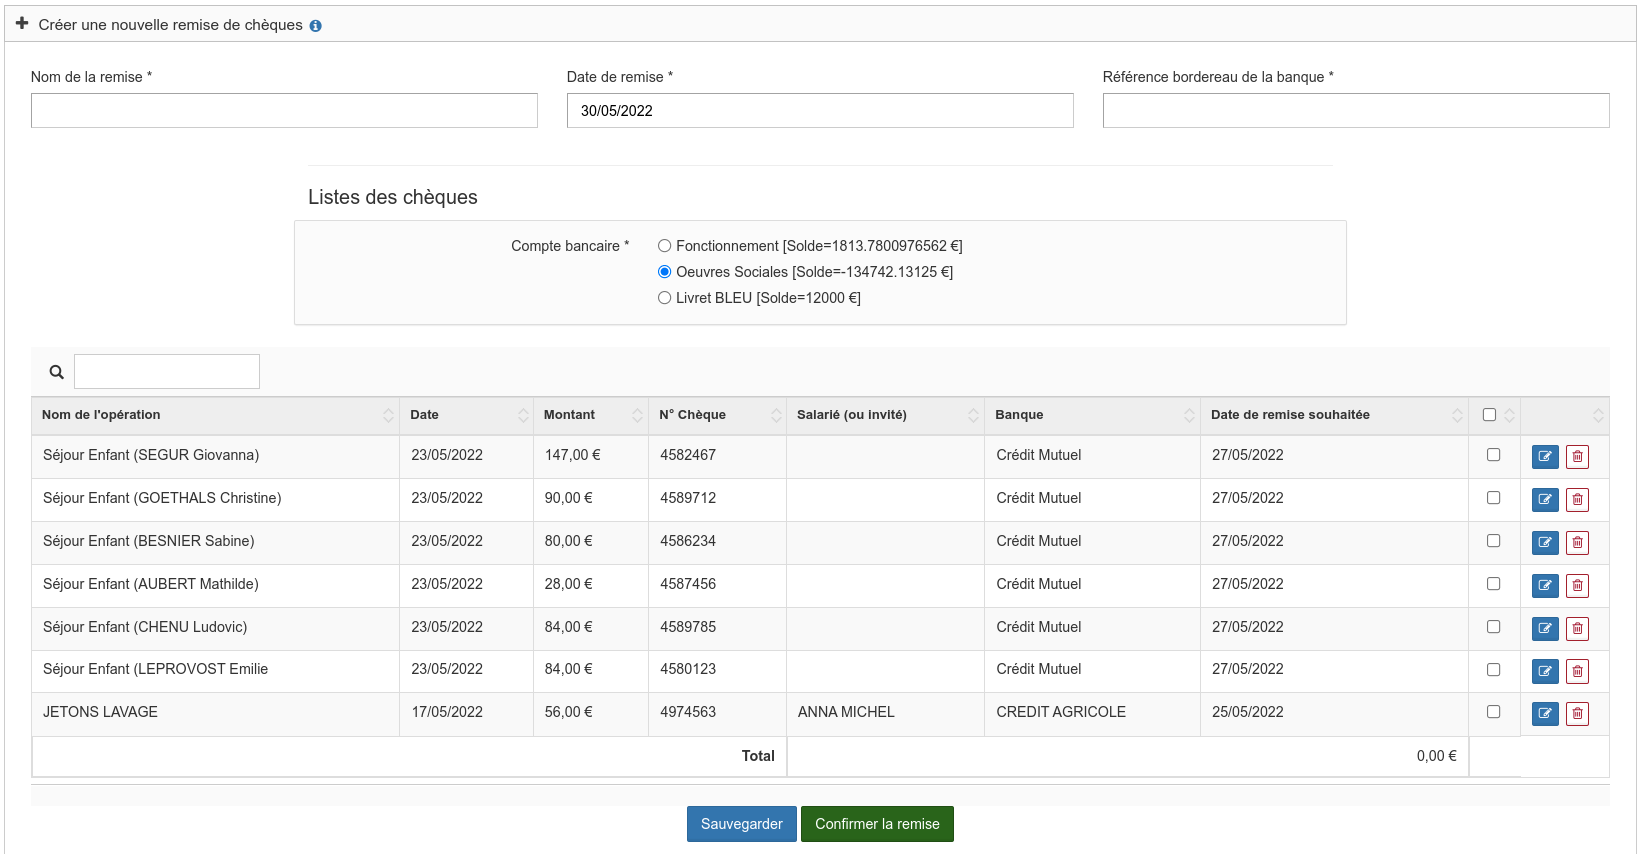Screen dimensions: 1642x854
Task: Focus the Nom de la remise field
Action: point(284,111)
